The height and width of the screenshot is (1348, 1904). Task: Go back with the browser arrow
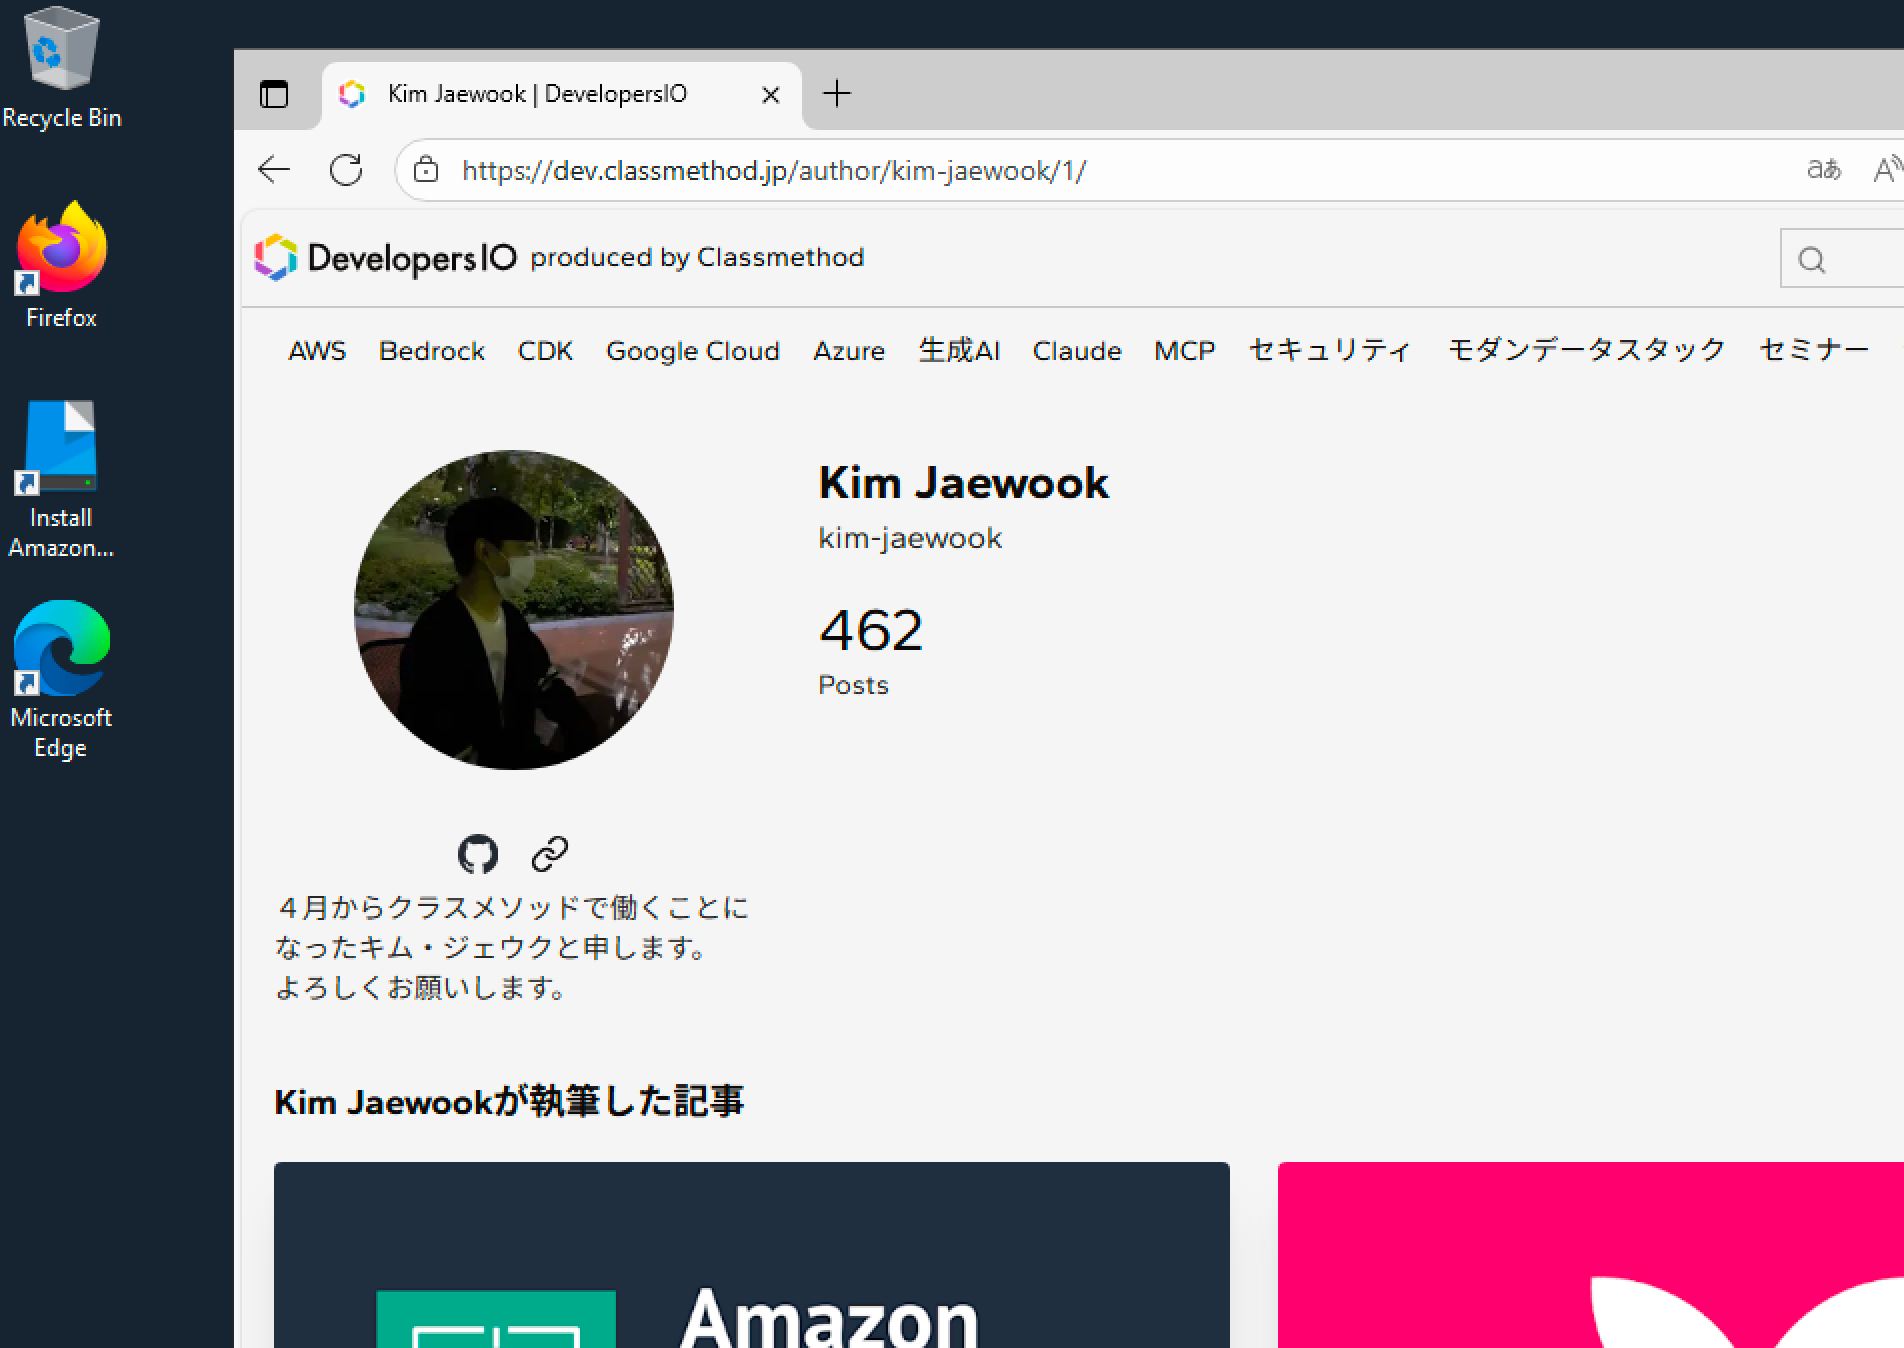(274, 170)
